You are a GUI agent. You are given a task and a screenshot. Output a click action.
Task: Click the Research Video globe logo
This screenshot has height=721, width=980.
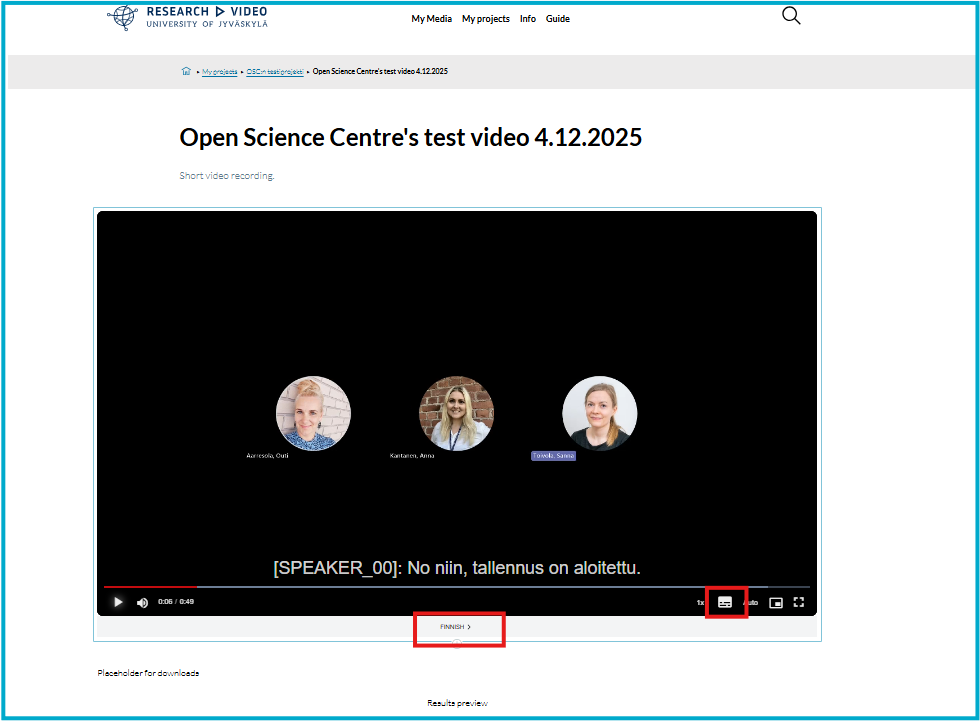tap(123, 17)
